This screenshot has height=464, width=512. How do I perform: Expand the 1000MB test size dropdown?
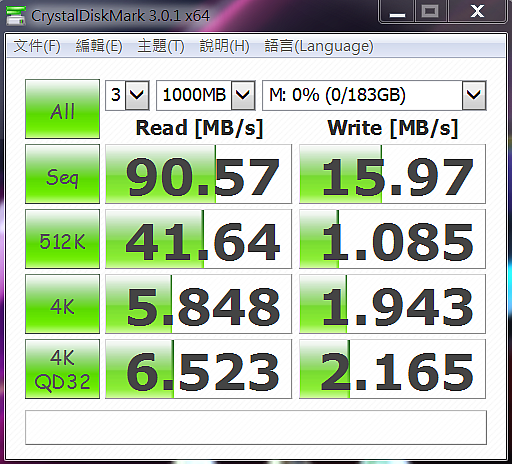243,95
